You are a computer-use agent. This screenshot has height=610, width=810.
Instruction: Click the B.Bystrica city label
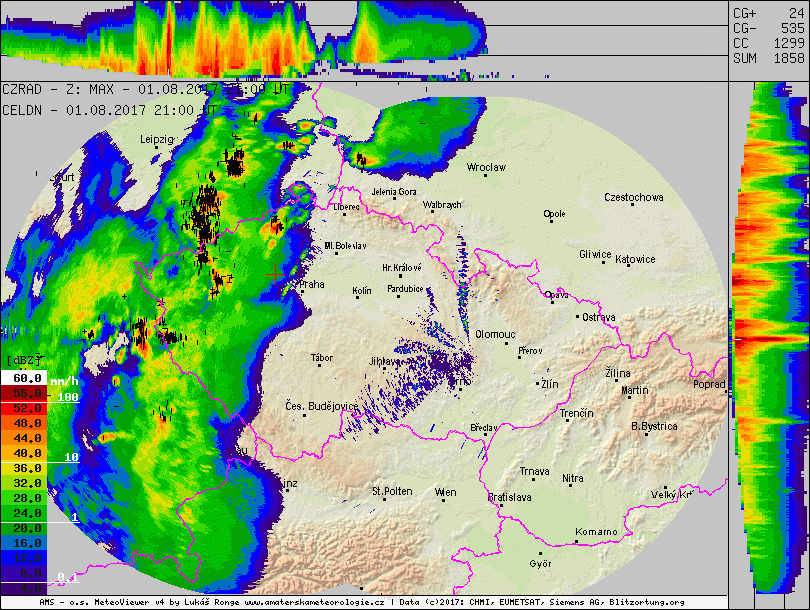654,426
